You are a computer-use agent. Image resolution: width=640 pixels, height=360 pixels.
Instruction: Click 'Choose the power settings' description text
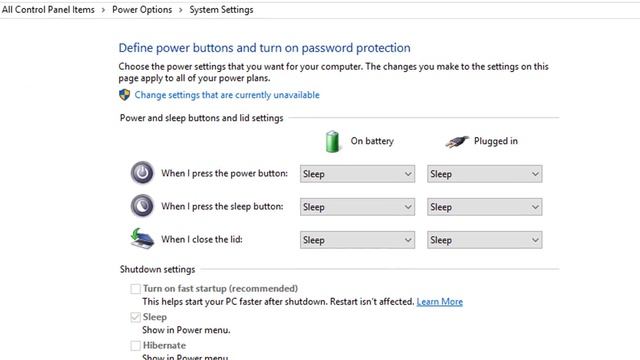(333, 72)
